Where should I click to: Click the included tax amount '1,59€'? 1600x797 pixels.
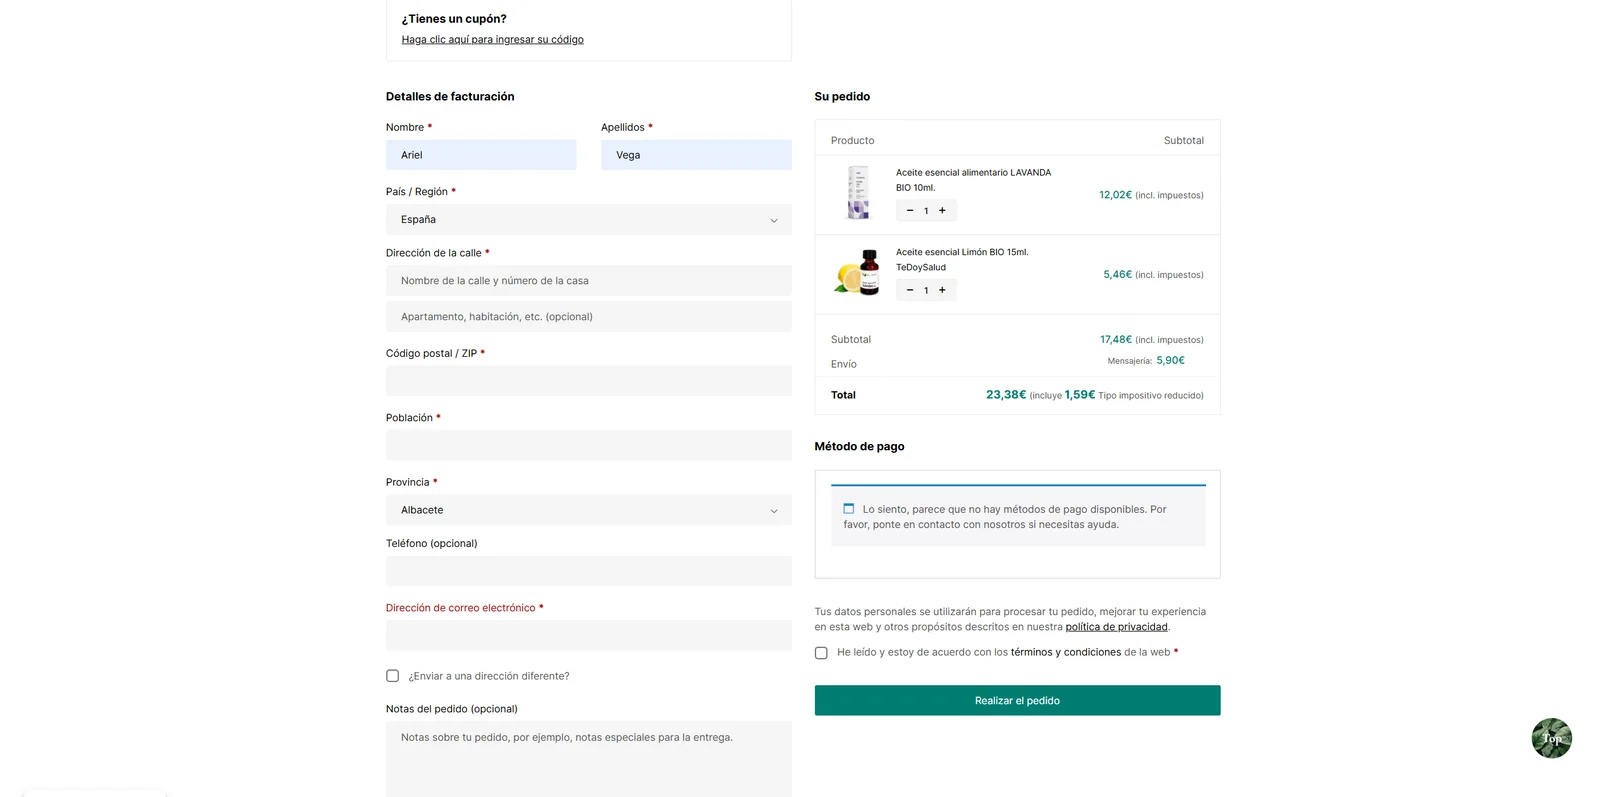(x=1080, y=395)
